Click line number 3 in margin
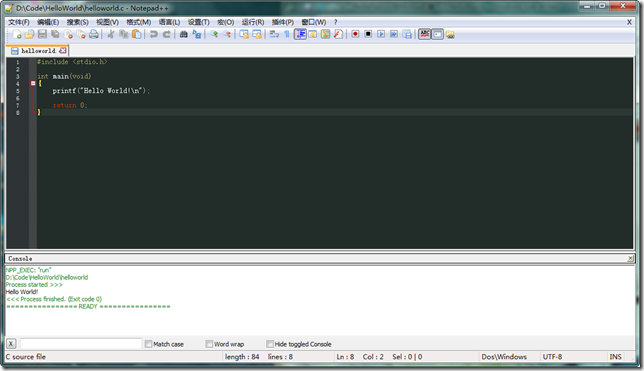 (18, 76)
